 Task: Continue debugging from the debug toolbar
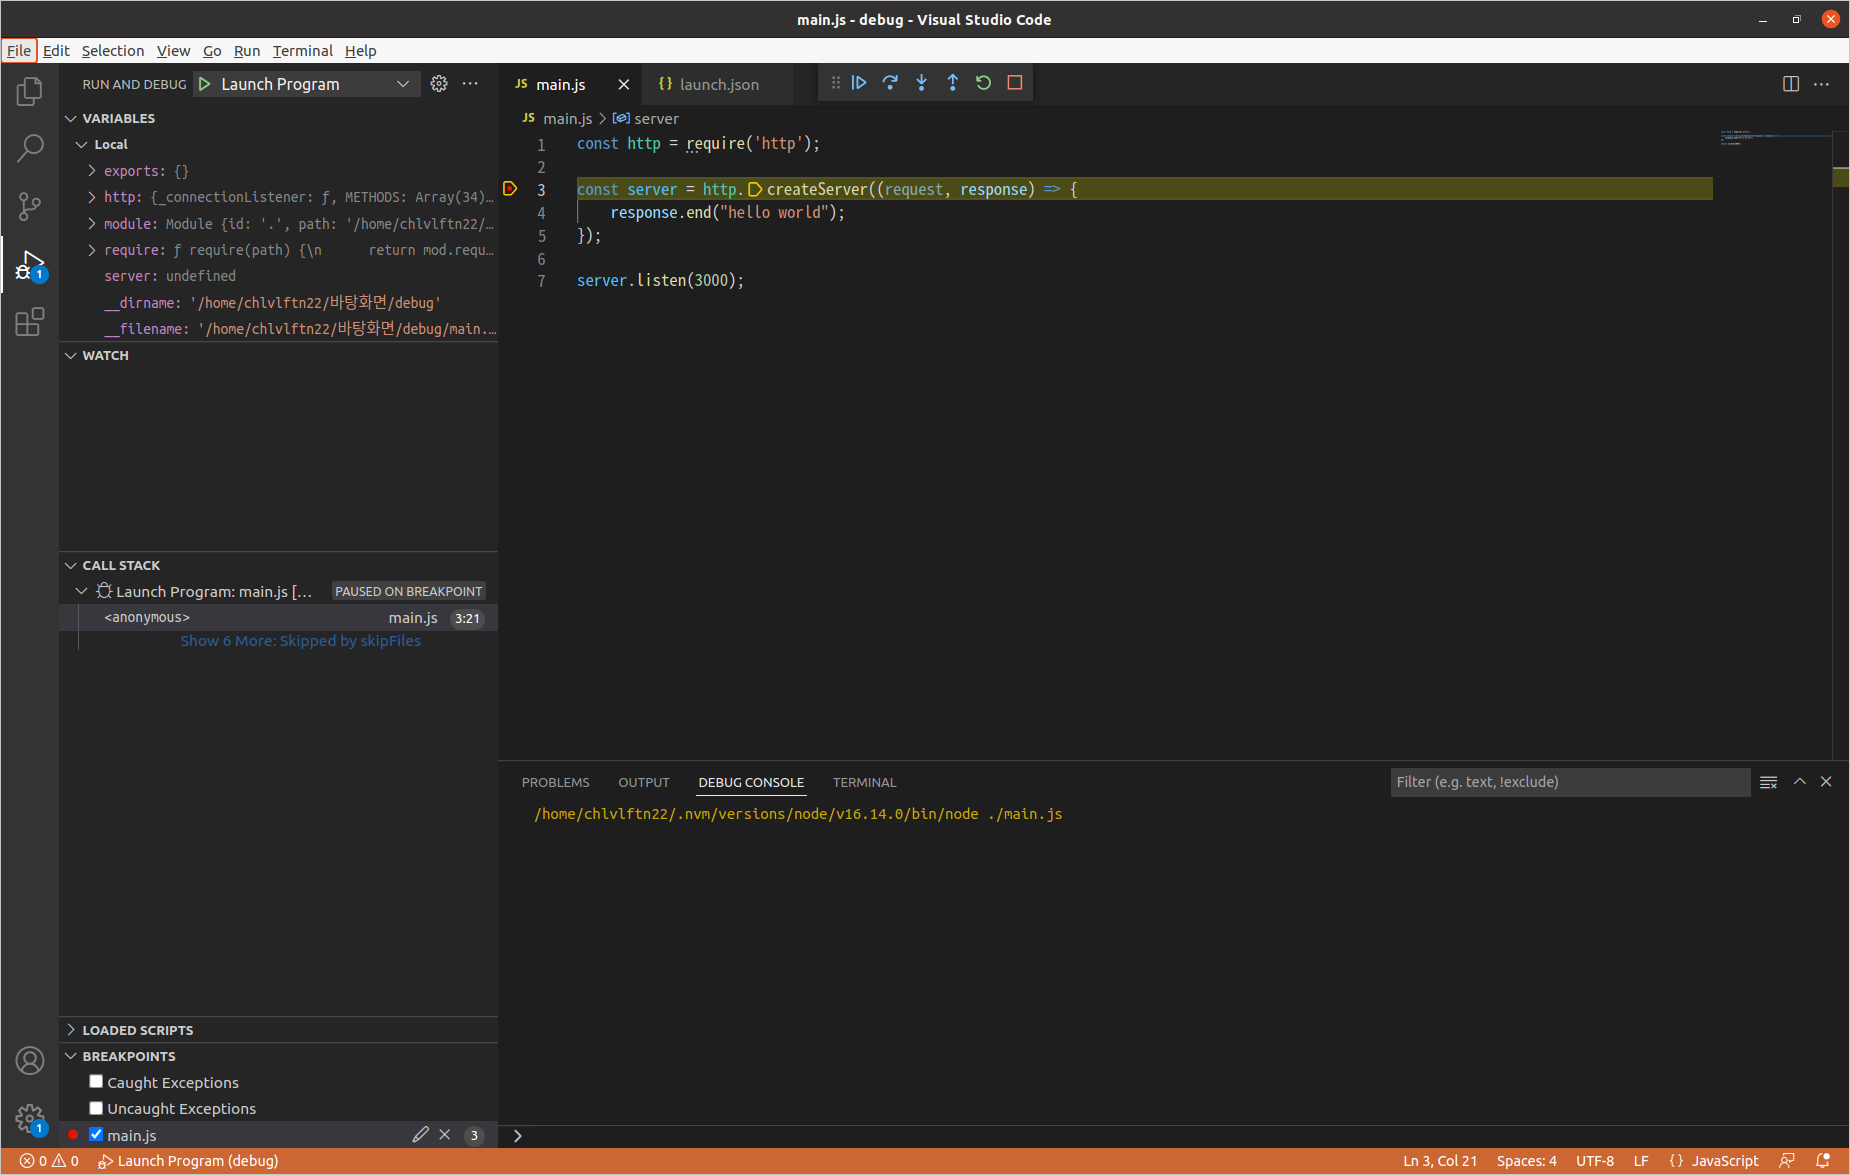point(859,83)
